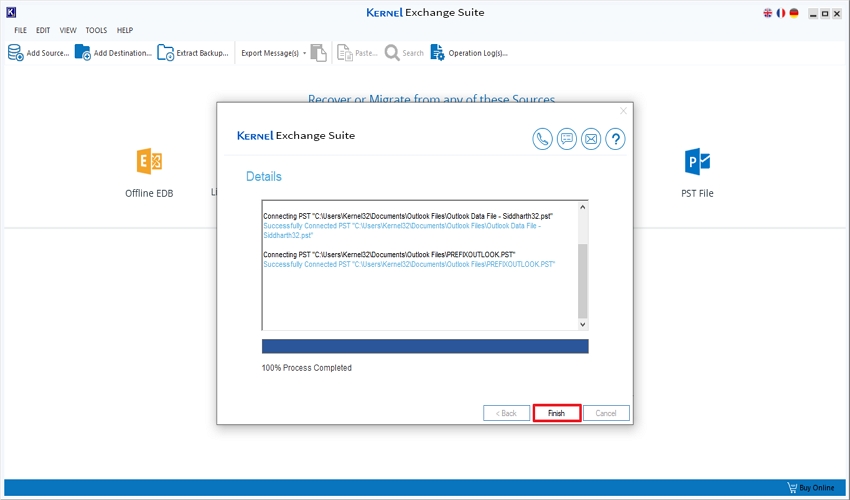Click the completed blue progress bar
The image size is (850, 500).
point(425,346)
